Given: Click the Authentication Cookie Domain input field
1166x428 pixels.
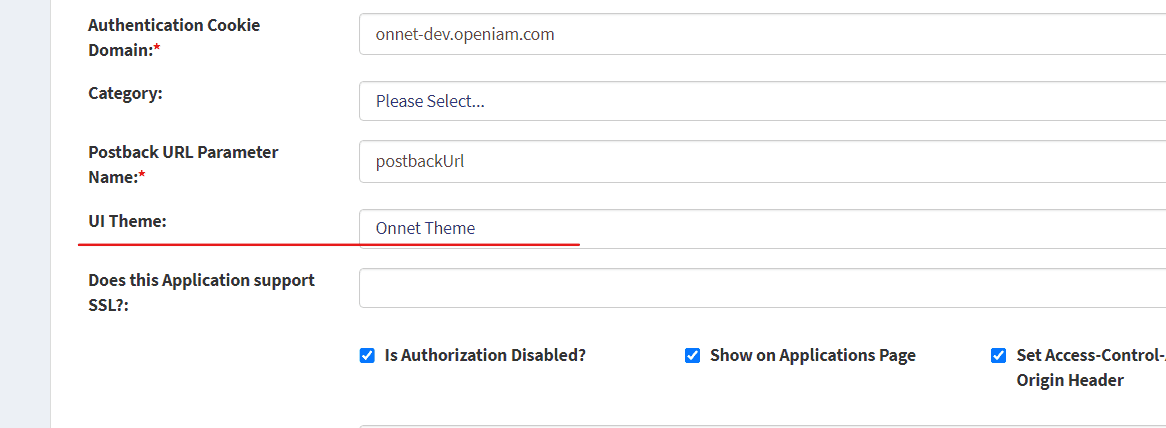Looking at the screenshot, I should pos(760,34).
